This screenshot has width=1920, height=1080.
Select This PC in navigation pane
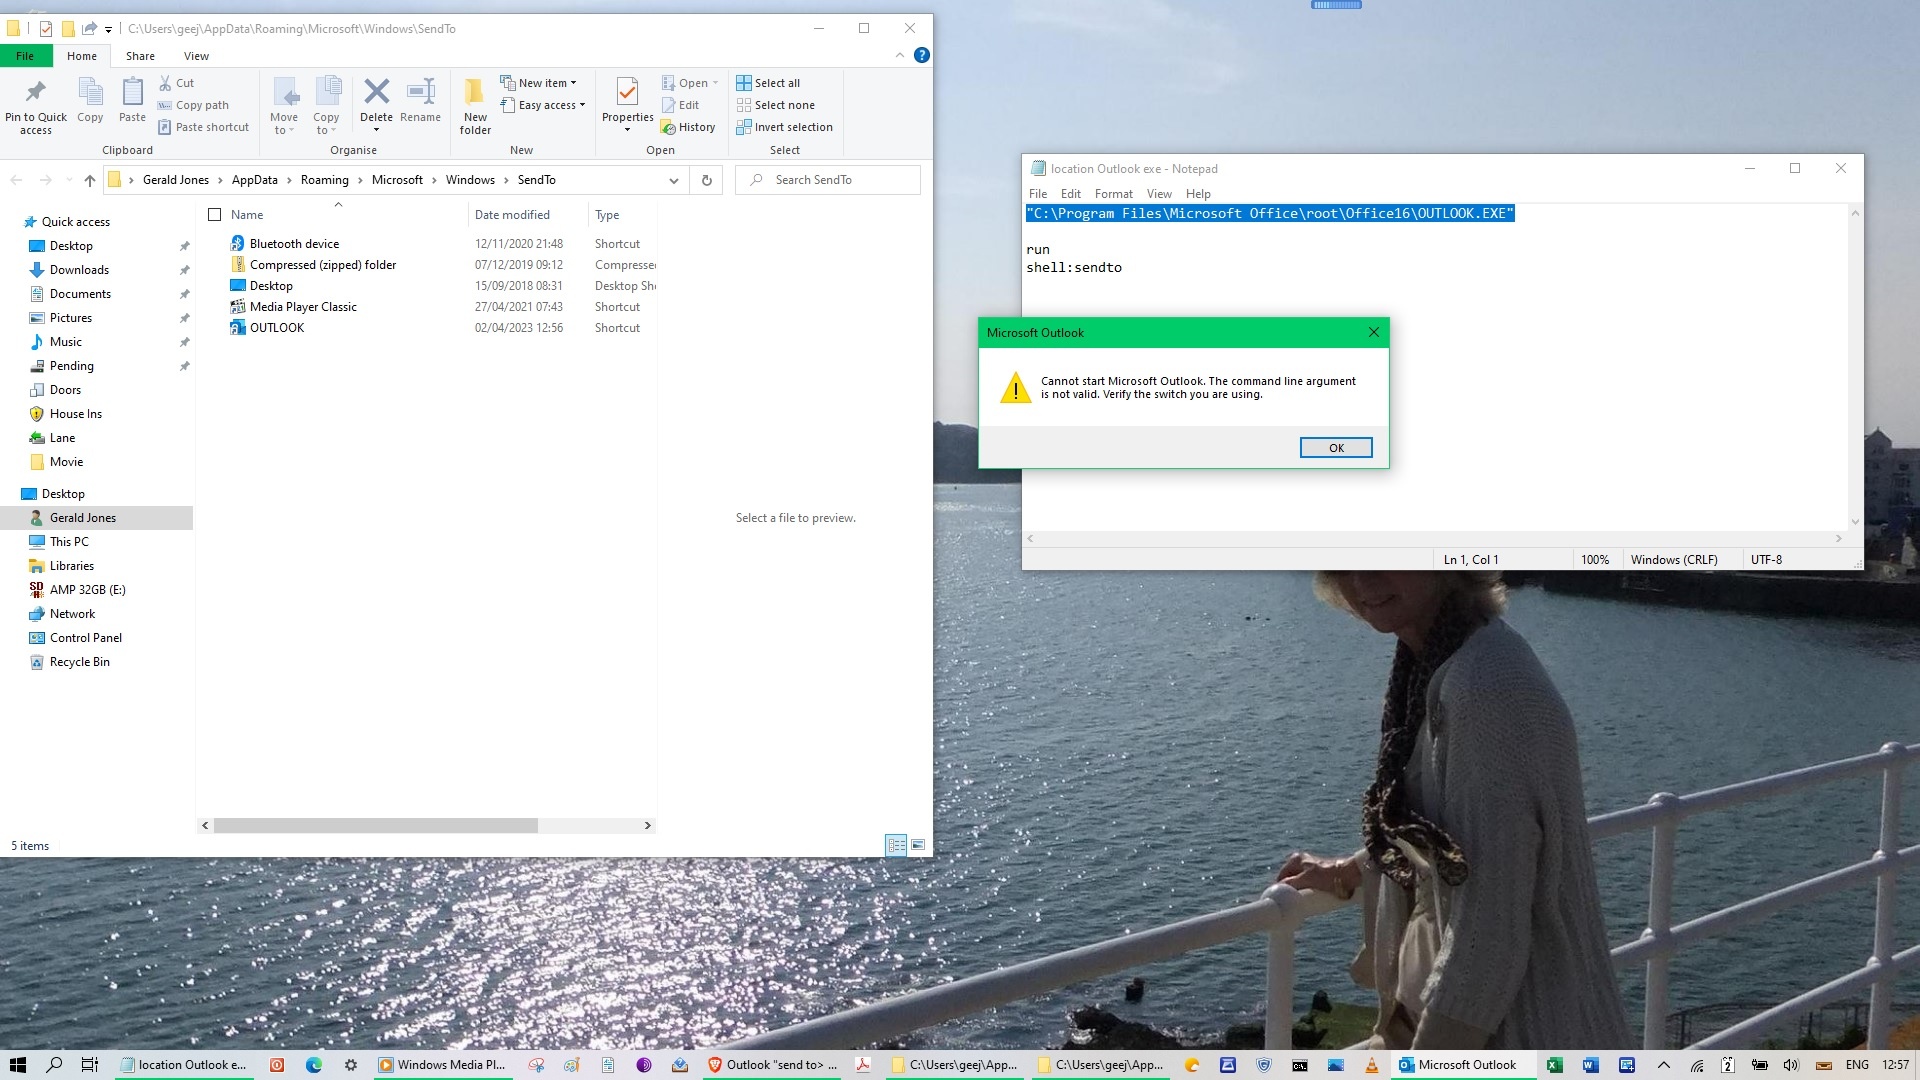pyautogui.click(x=69, y=542)
